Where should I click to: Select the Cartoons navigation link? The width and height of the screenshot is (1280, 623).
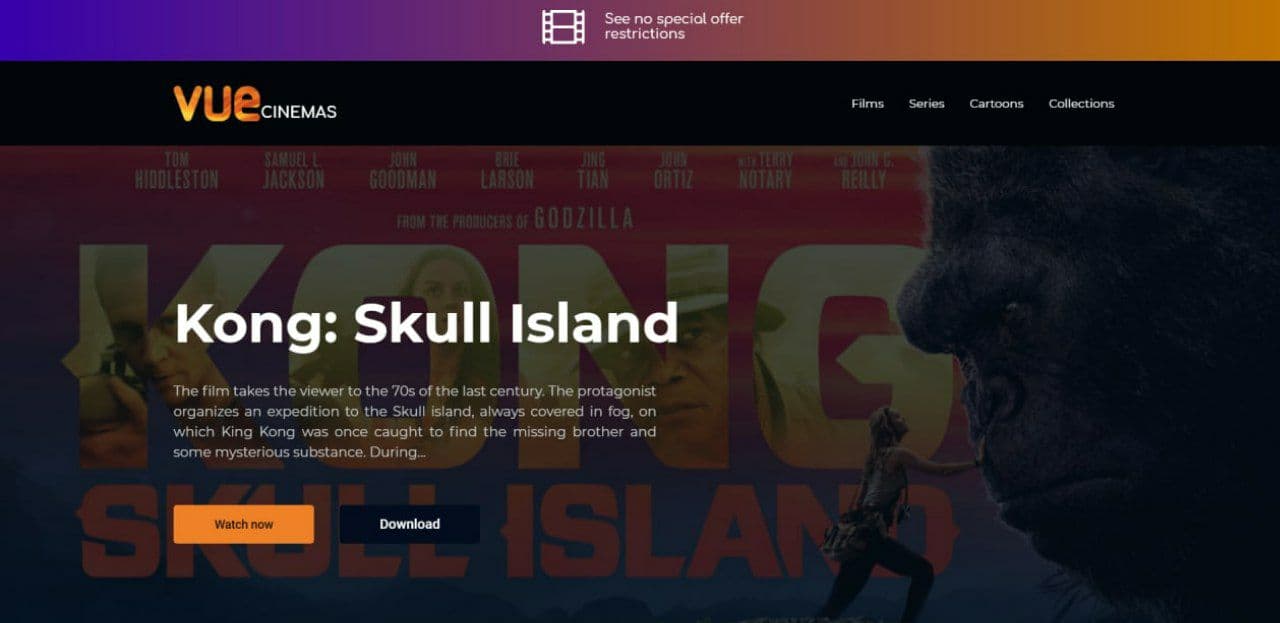click(996, 104)
